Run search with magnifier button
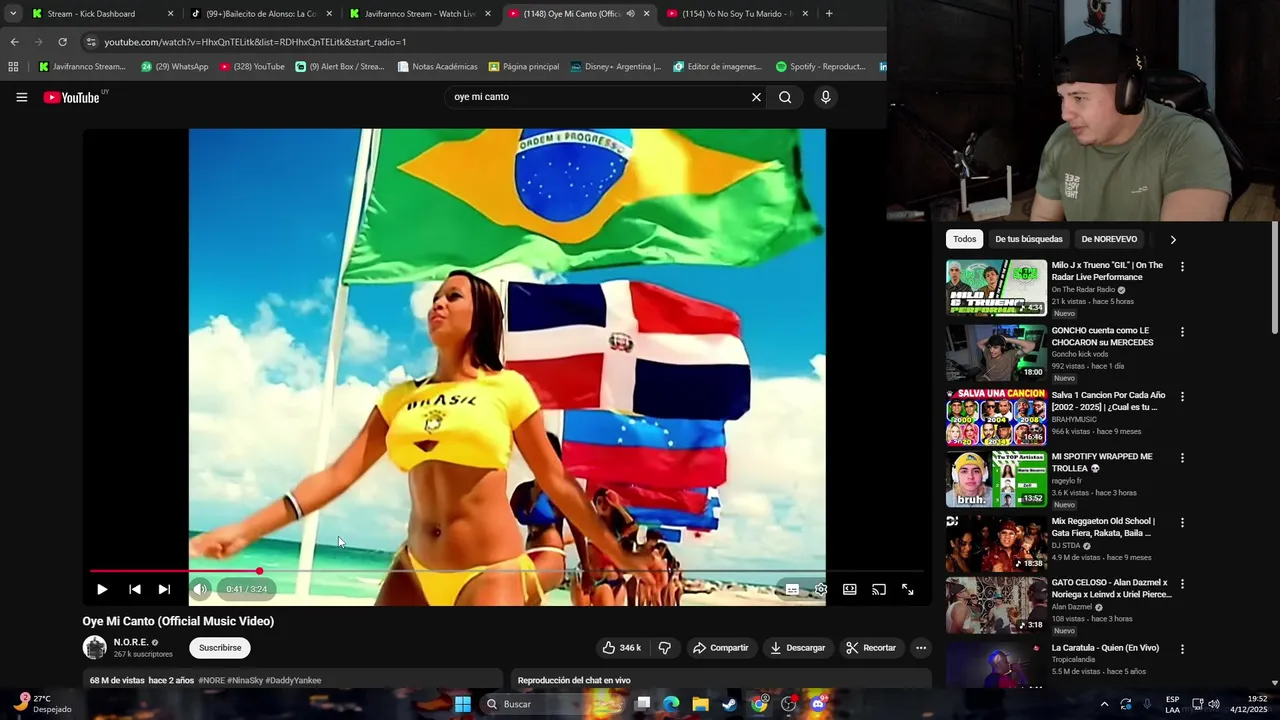Image resolution: width=1280 pixels, height=720 pixels. (785, 97)
